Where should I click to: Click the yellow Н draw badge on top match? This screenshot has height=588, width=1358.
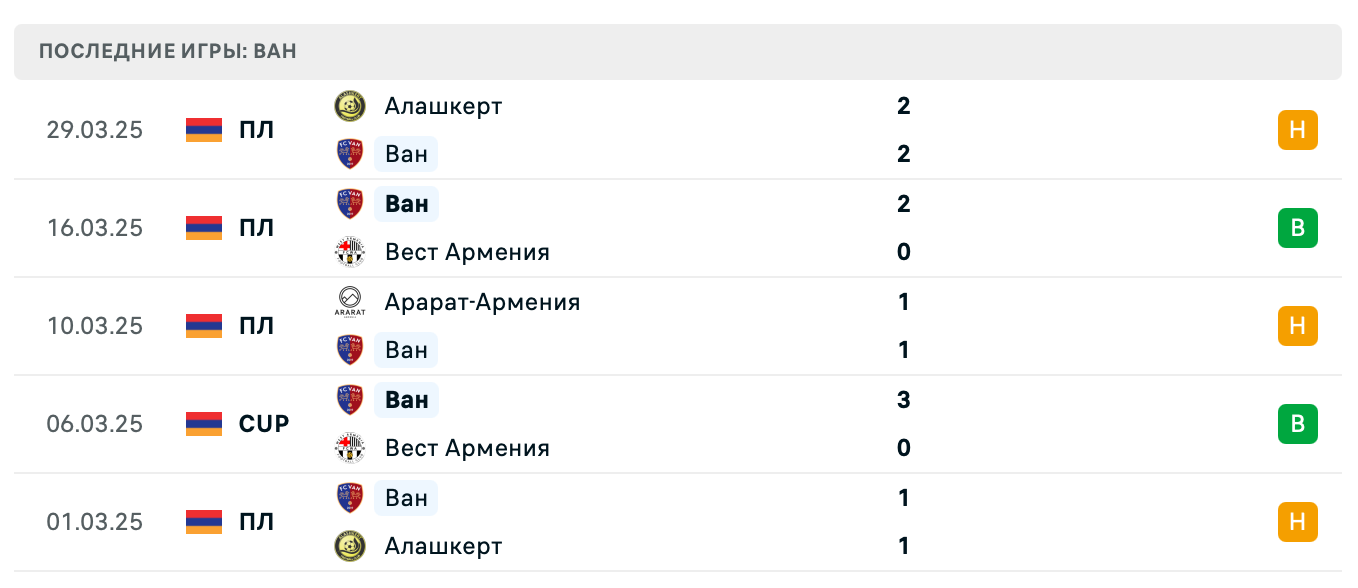(1298, 129)
